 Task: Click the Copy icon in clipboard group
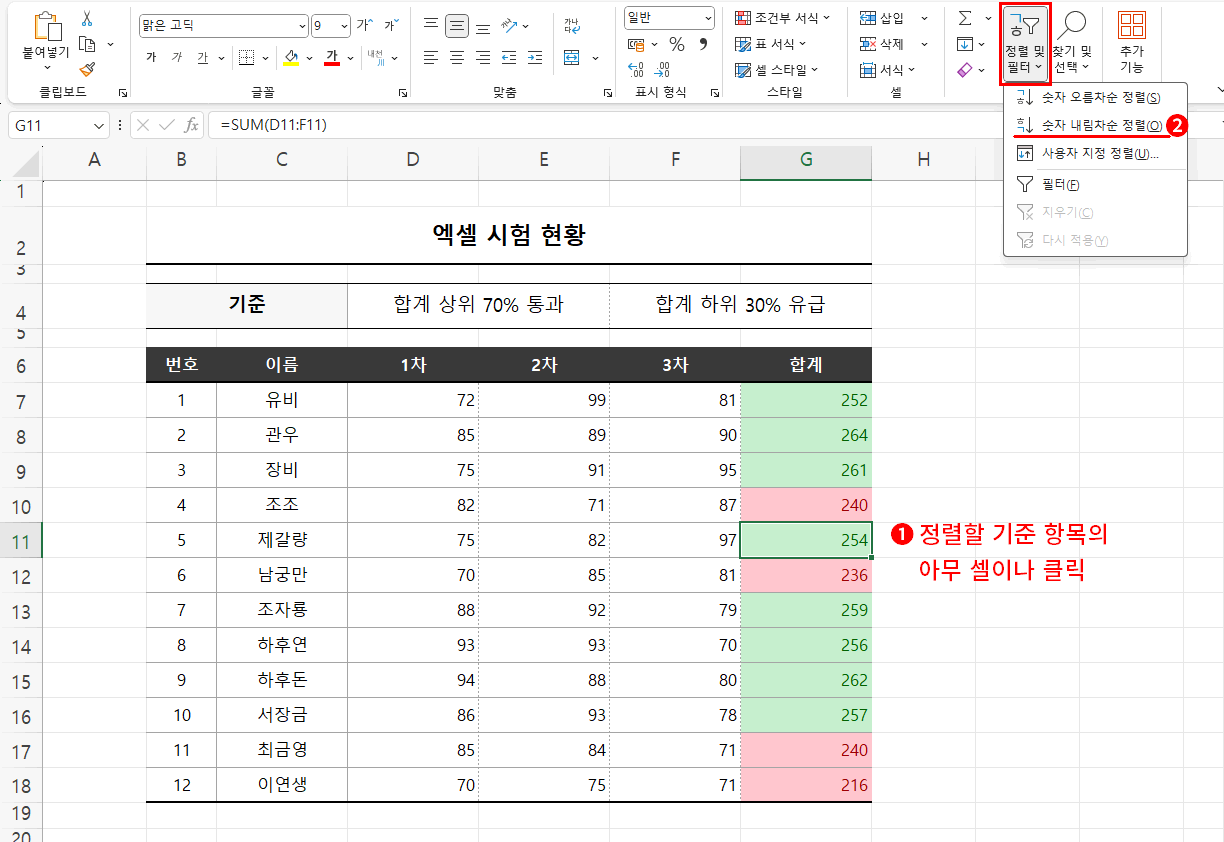point(87,44)
